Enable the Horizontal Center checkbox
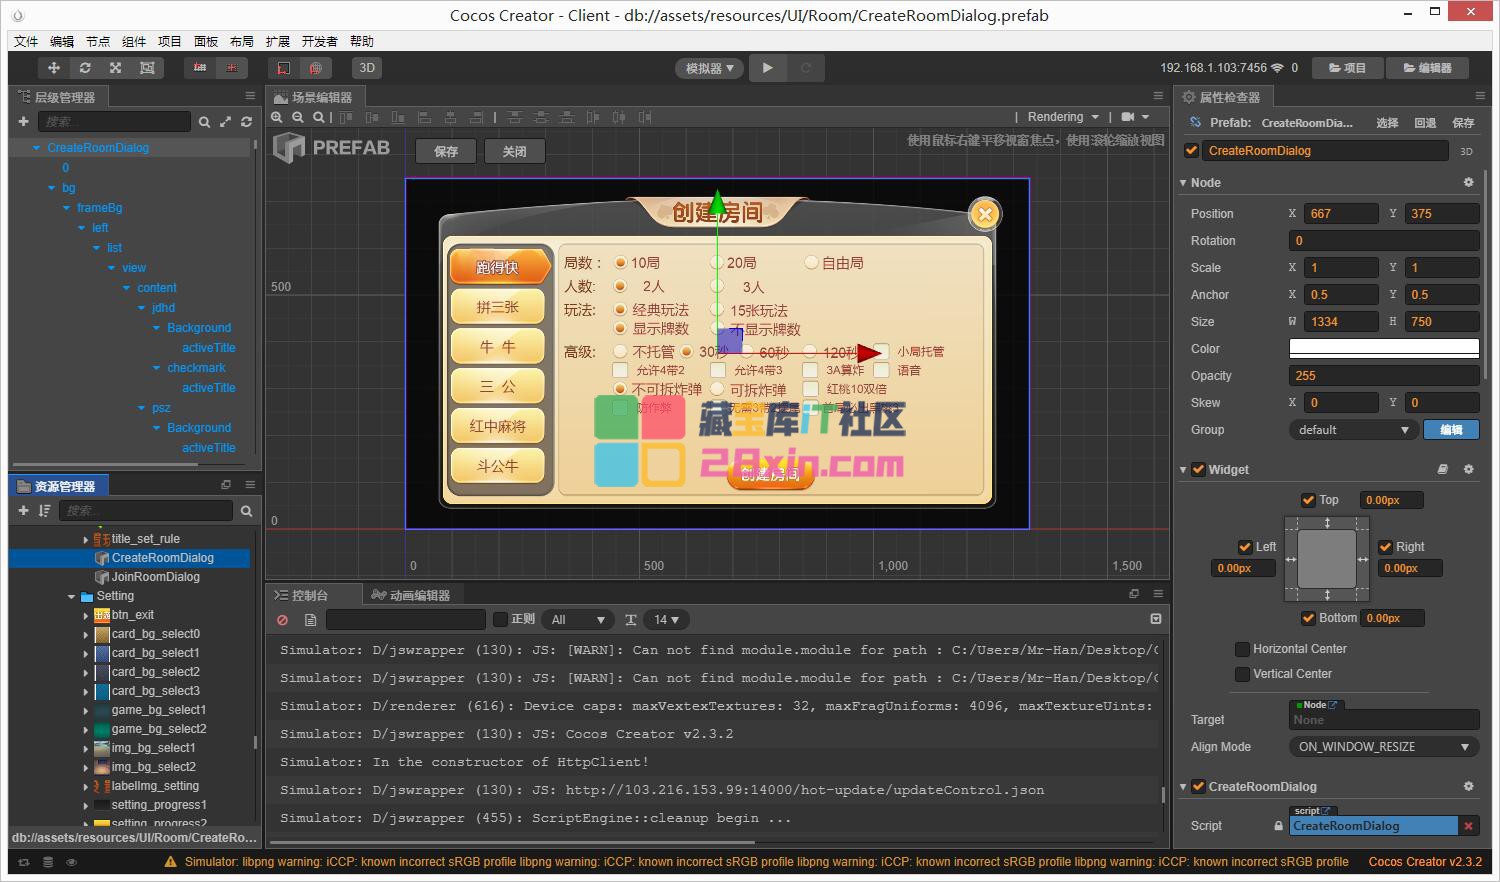The image size is (1500, 882). tap(1242, 649)
